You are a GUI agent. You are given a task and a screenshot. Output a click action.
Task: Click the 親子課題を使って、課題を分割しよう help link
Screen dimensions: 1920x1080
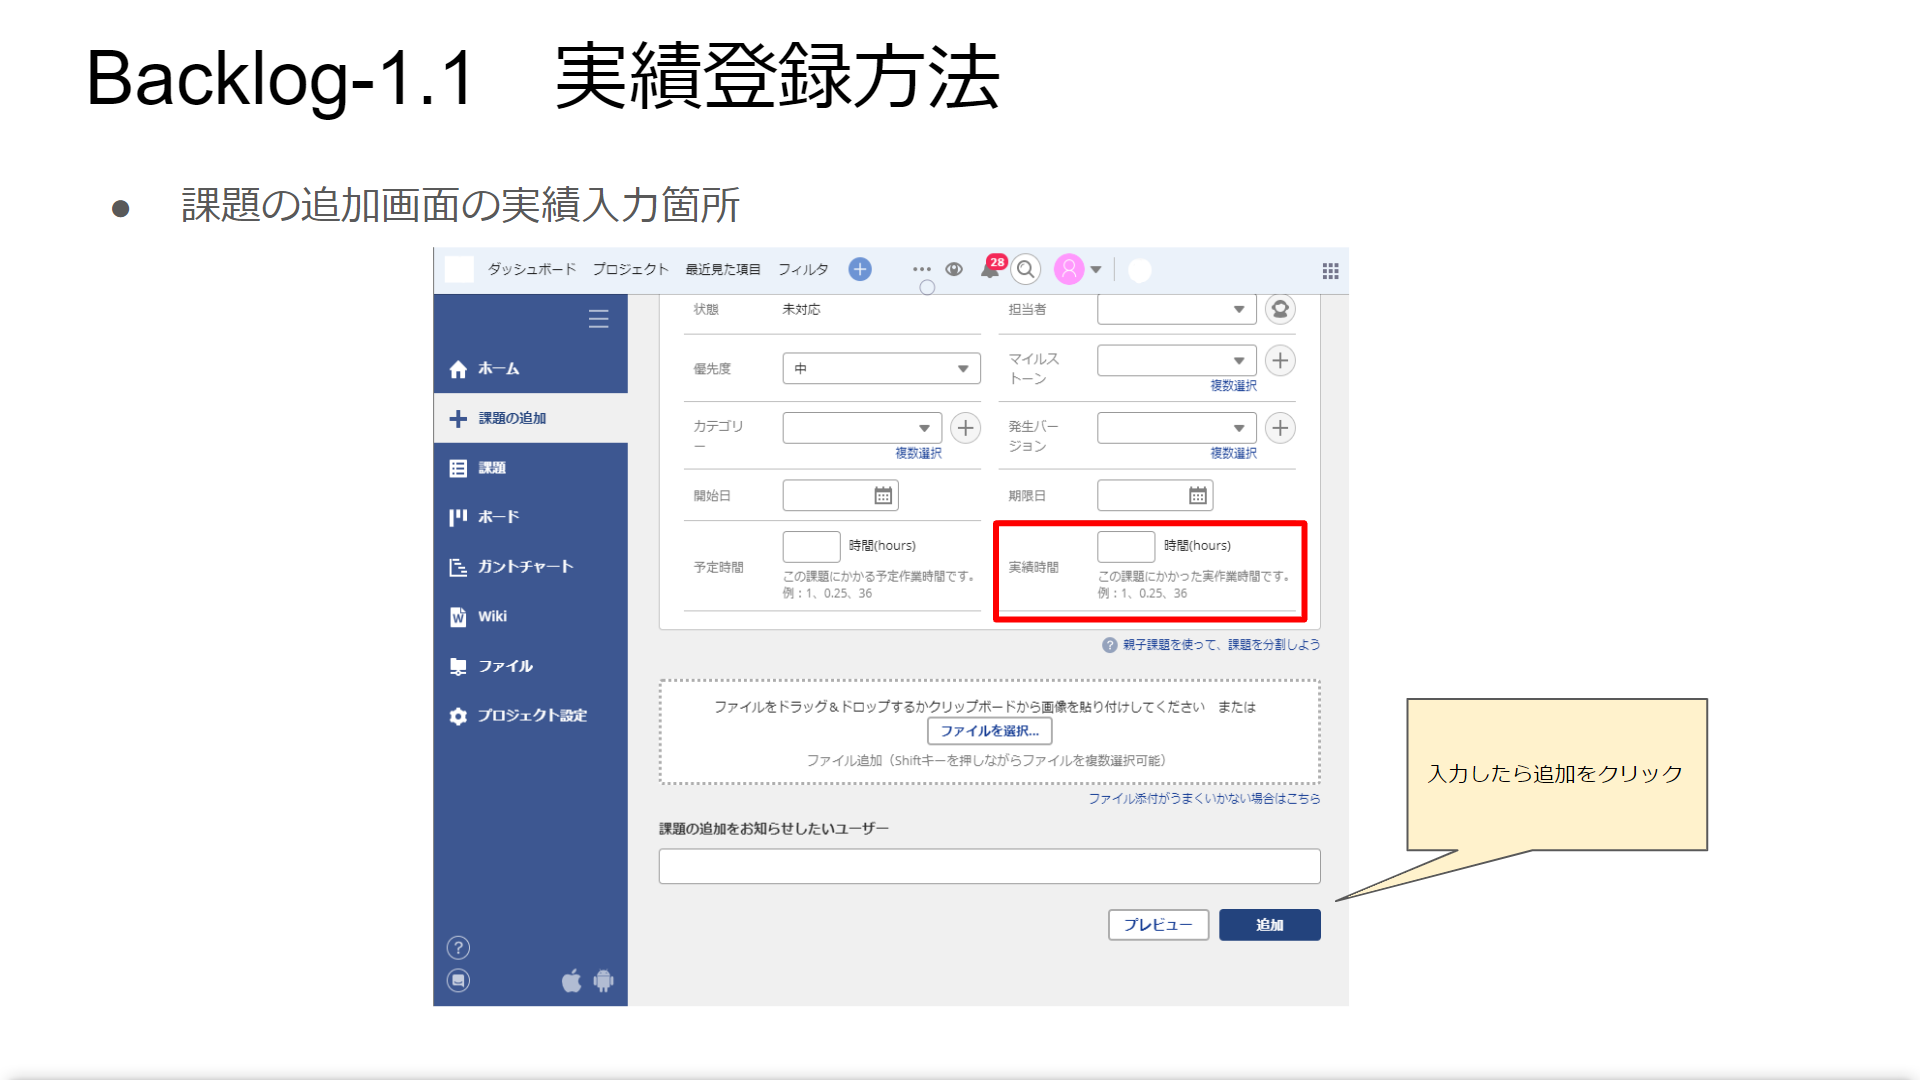pyautogui.click(x=1221, y=645)
